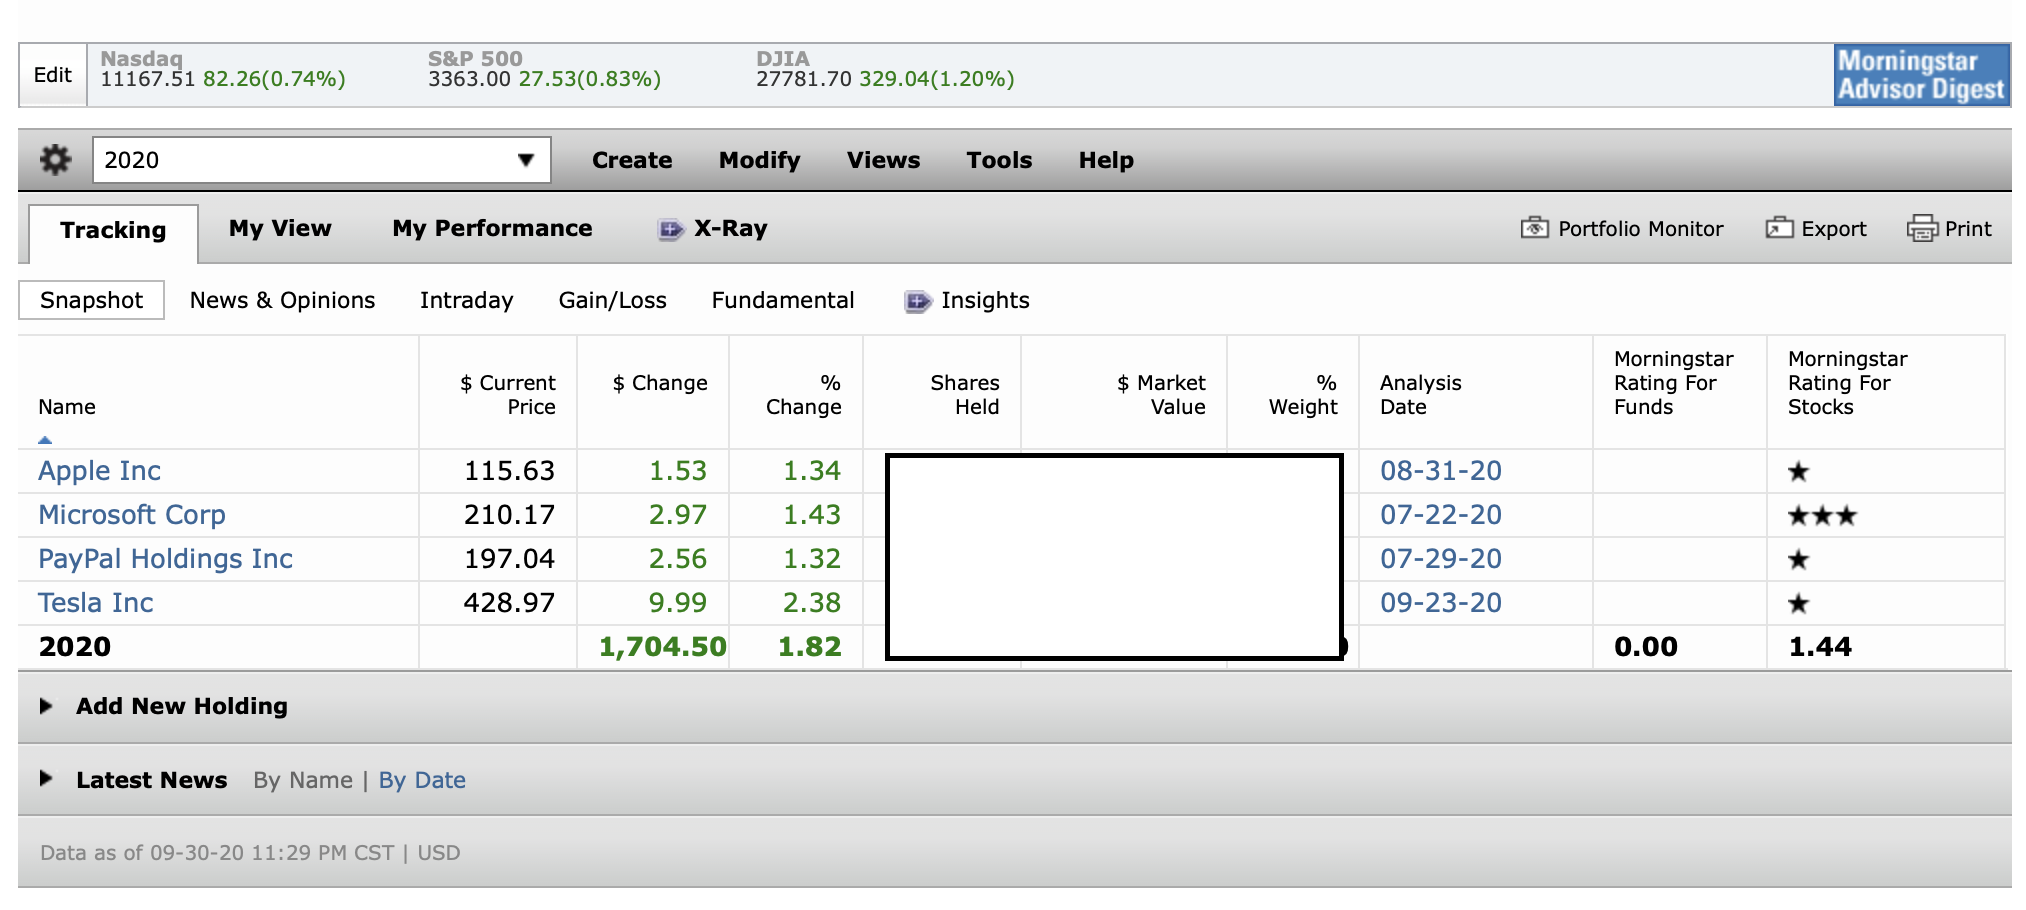Image resolution: width=2026 pixels, height=910 pixels.
Task: Open the Views menu
Action: click(883, 160)
